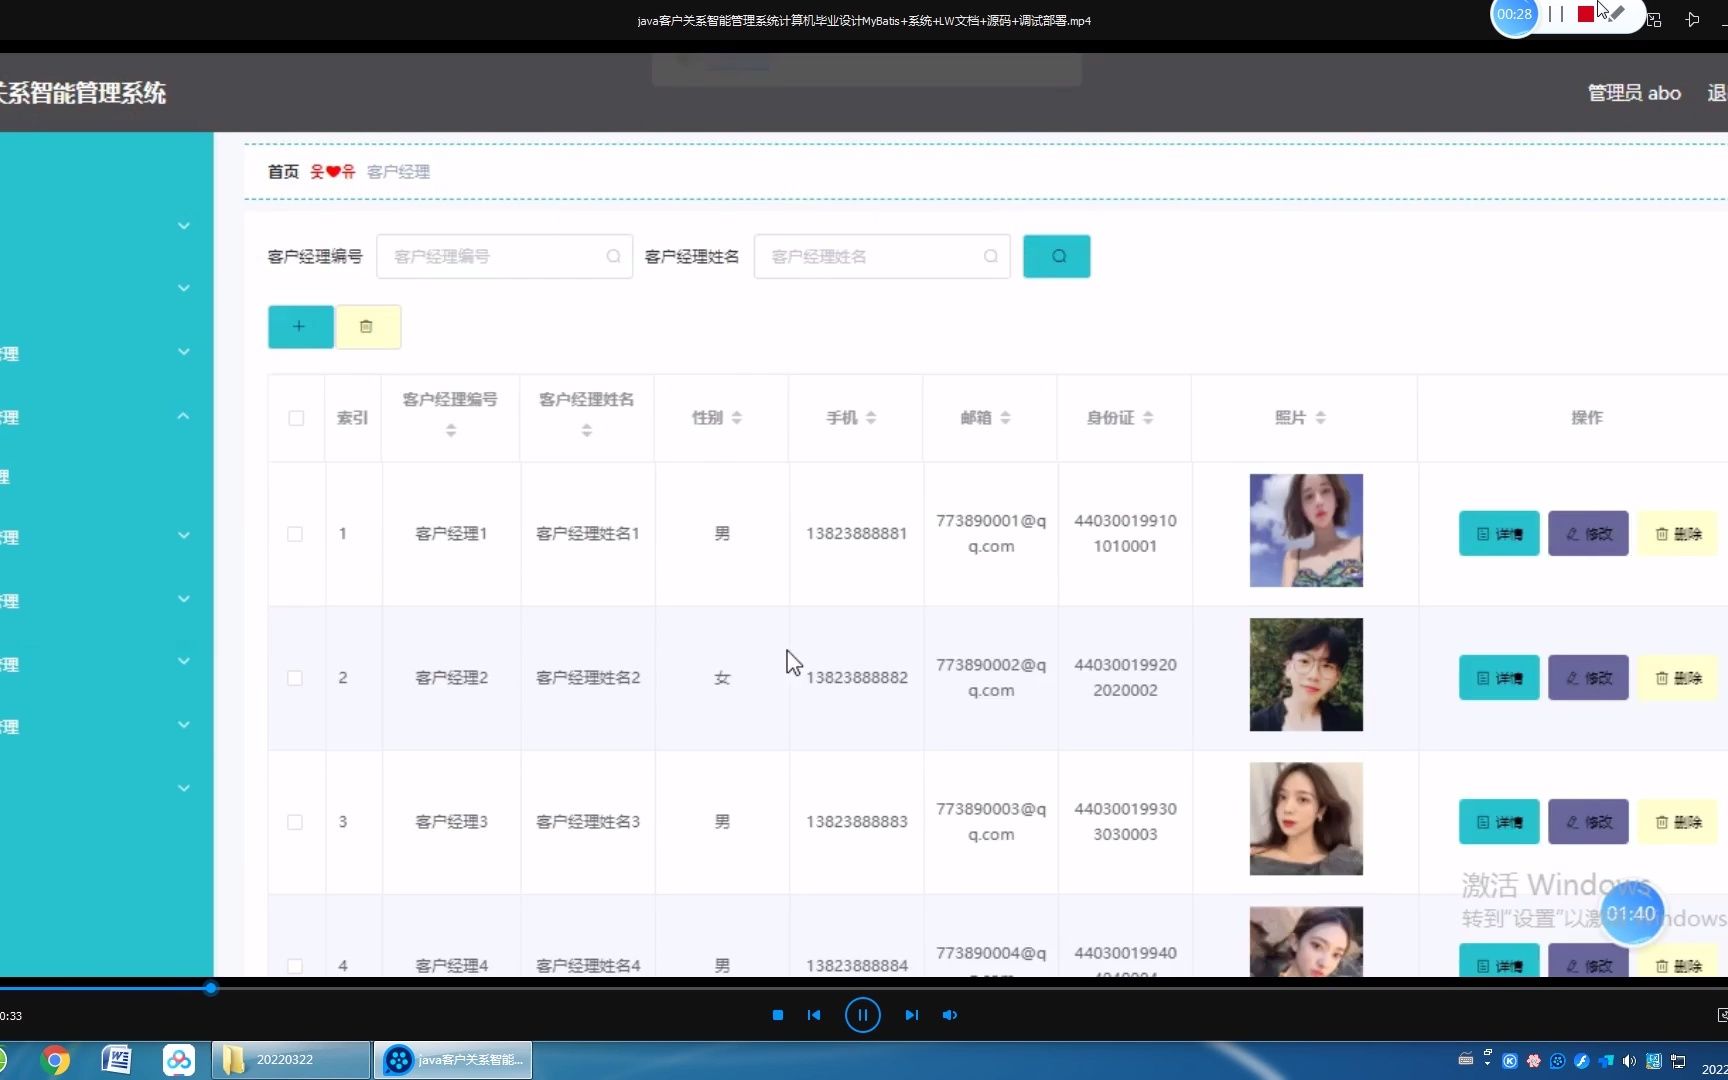Expand the first collapsed sidebar menu chevron
Screen dimensions: 1728x1080
(x=183, y=226)
